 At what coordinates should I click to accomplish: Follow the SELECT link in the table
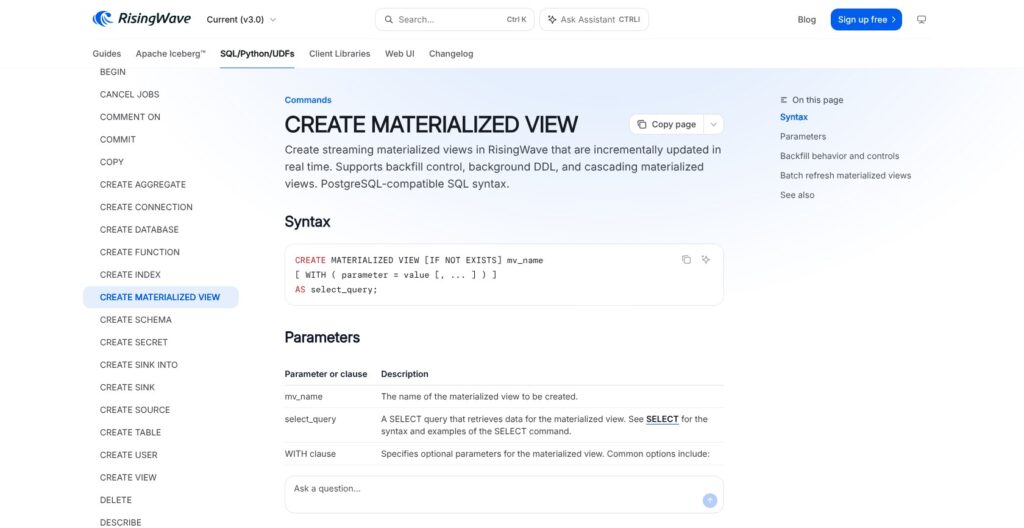click(662, 419)
